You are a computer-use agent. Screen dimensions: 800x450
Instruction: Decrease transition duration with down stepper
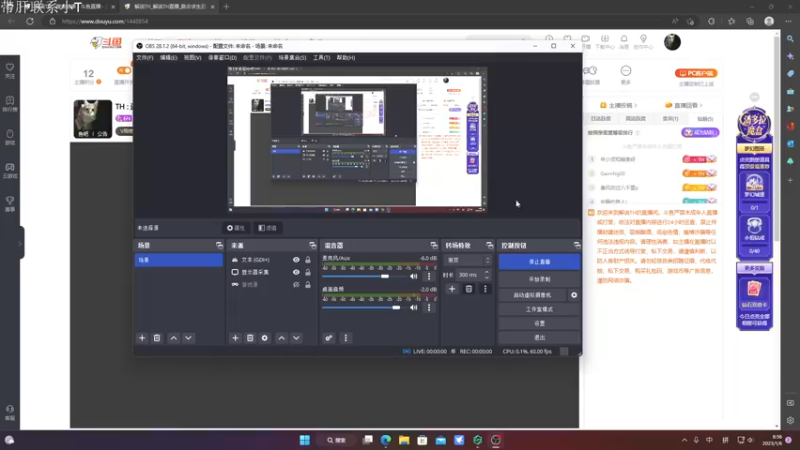point(487,278)
